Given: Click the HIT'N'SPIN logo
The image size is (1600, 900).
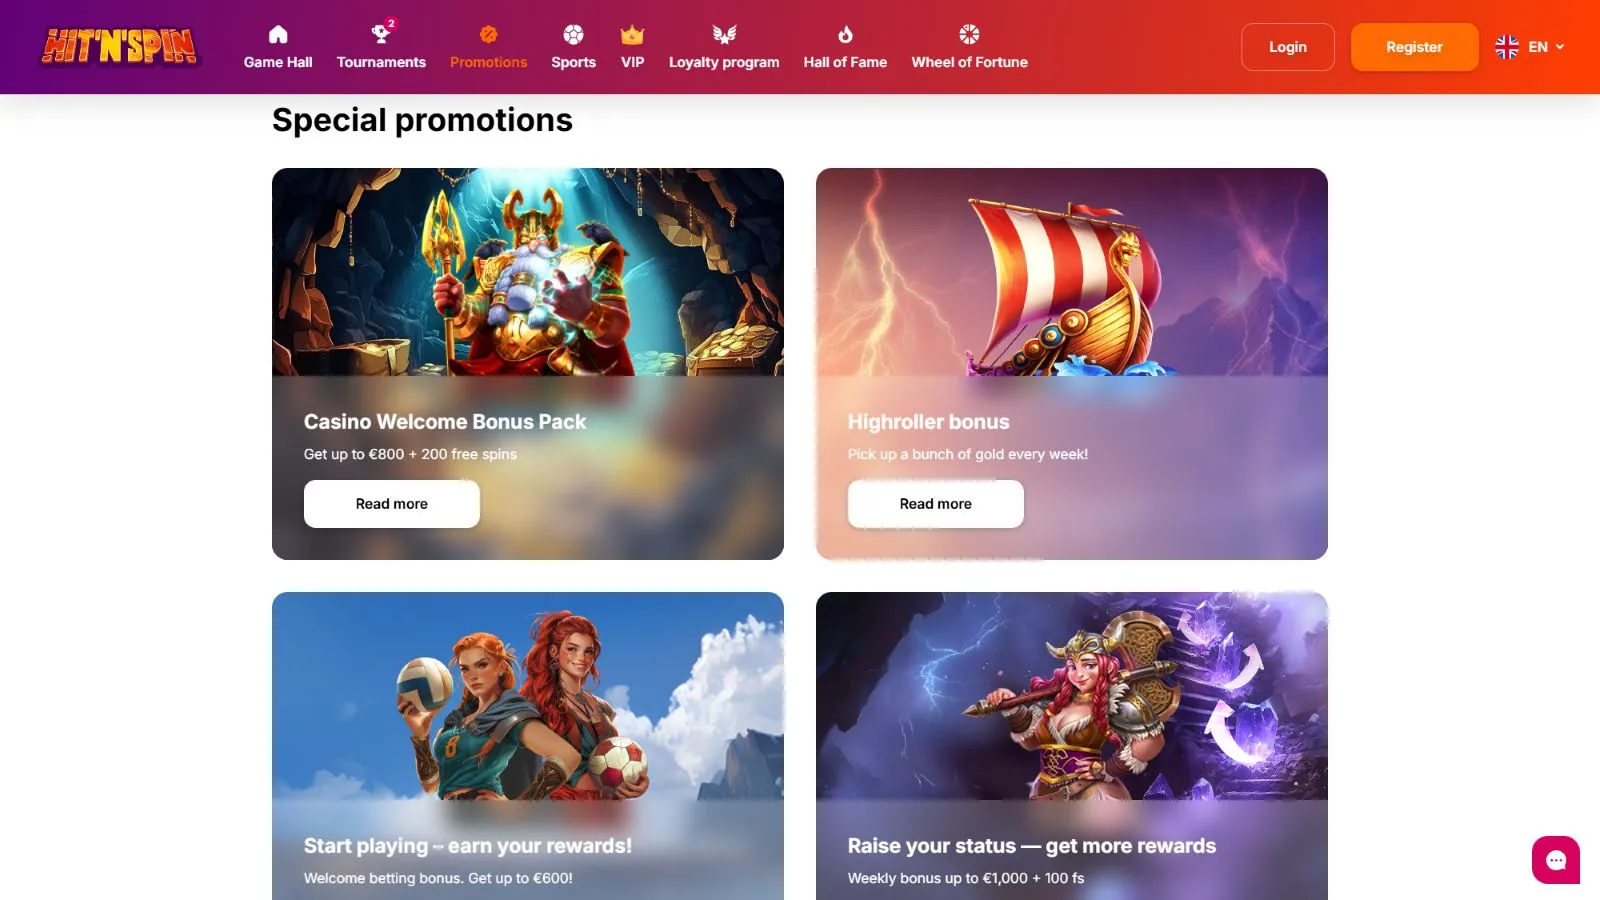Looking at the screenshot, I should pos(120,47).
